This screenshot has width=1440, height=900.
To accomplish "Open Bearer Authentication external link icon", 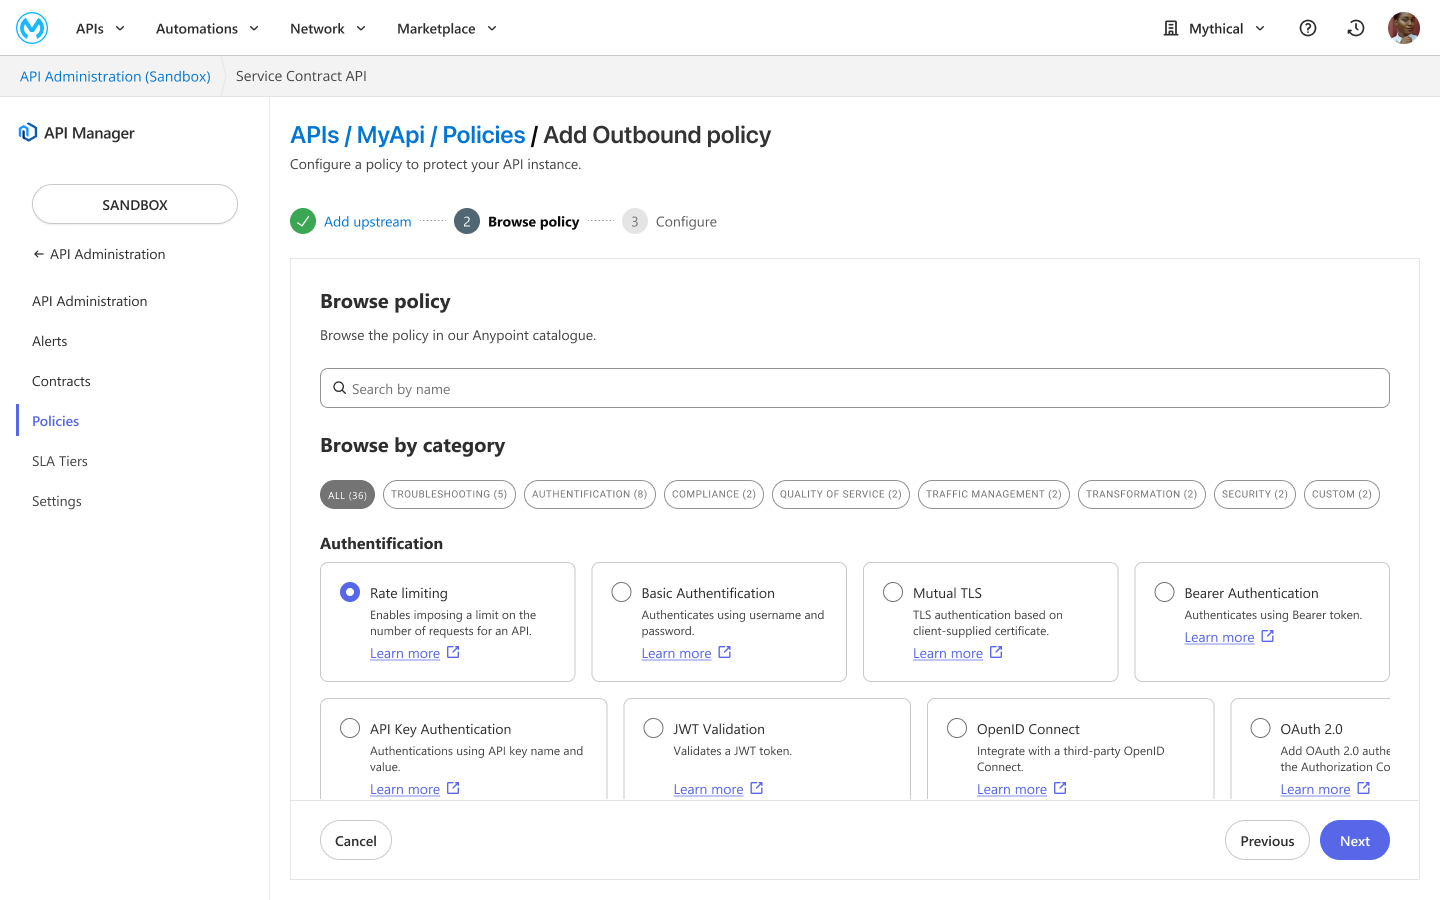I will click(x=1268, y=636).
